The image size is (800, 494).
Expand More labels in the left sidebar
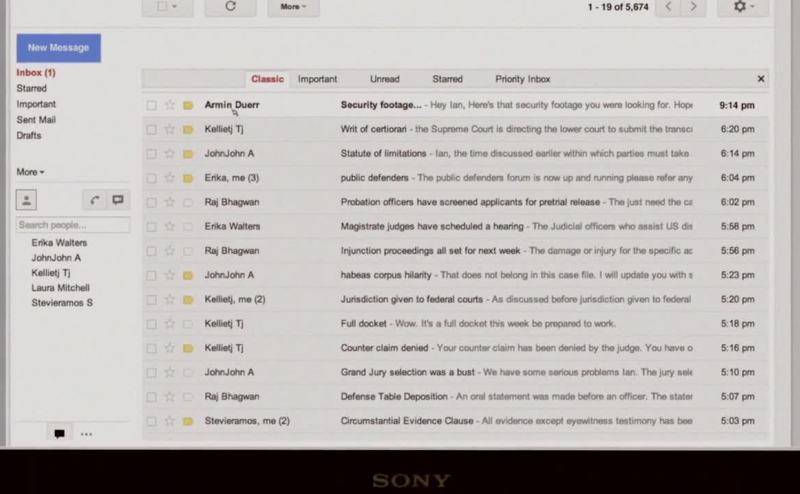point(30,172)
